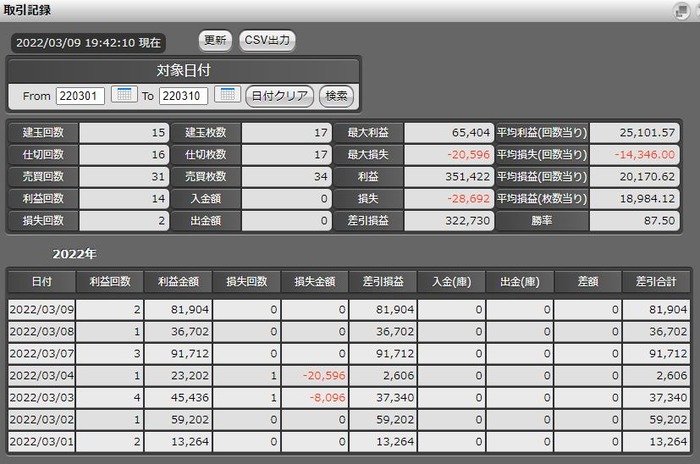Export data with CSV出力 button
Image resolution: width=700 pixels, height=464 pixels.
click(x=267, y=40)
